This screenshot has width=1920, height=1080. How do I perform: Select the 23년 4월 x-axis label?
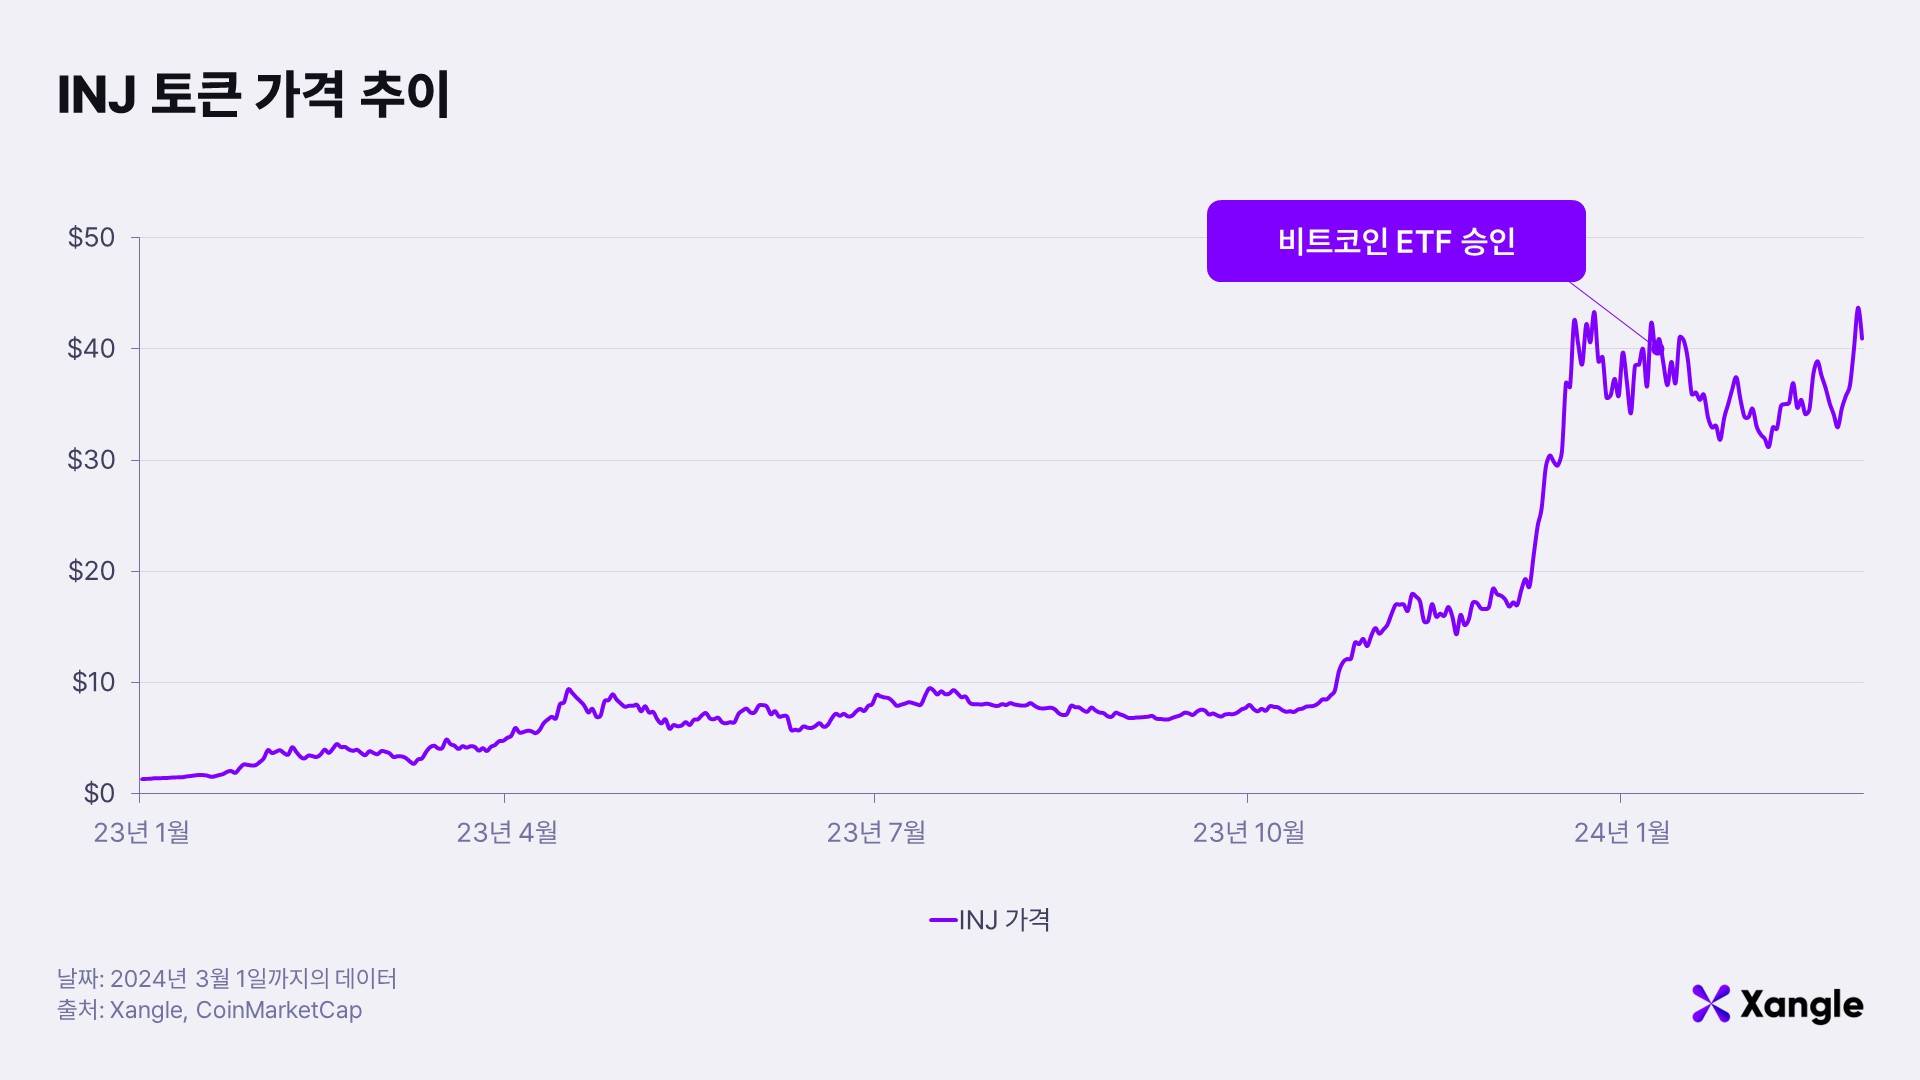pos(507,832)
